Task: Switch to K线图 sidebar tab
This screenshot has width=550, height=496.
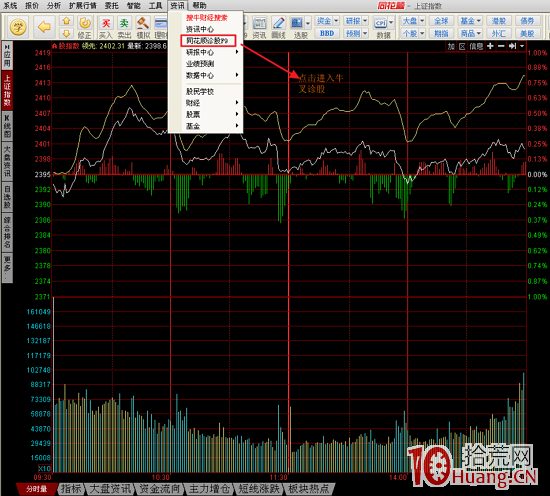Action: tap(7, 126)
